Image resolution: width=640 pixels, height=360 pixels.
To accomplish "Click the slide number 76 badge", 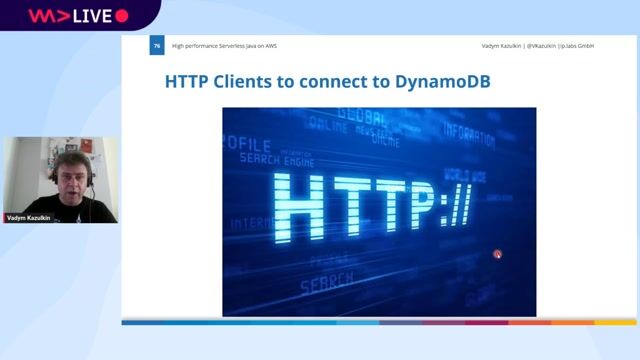I will 157,45.
